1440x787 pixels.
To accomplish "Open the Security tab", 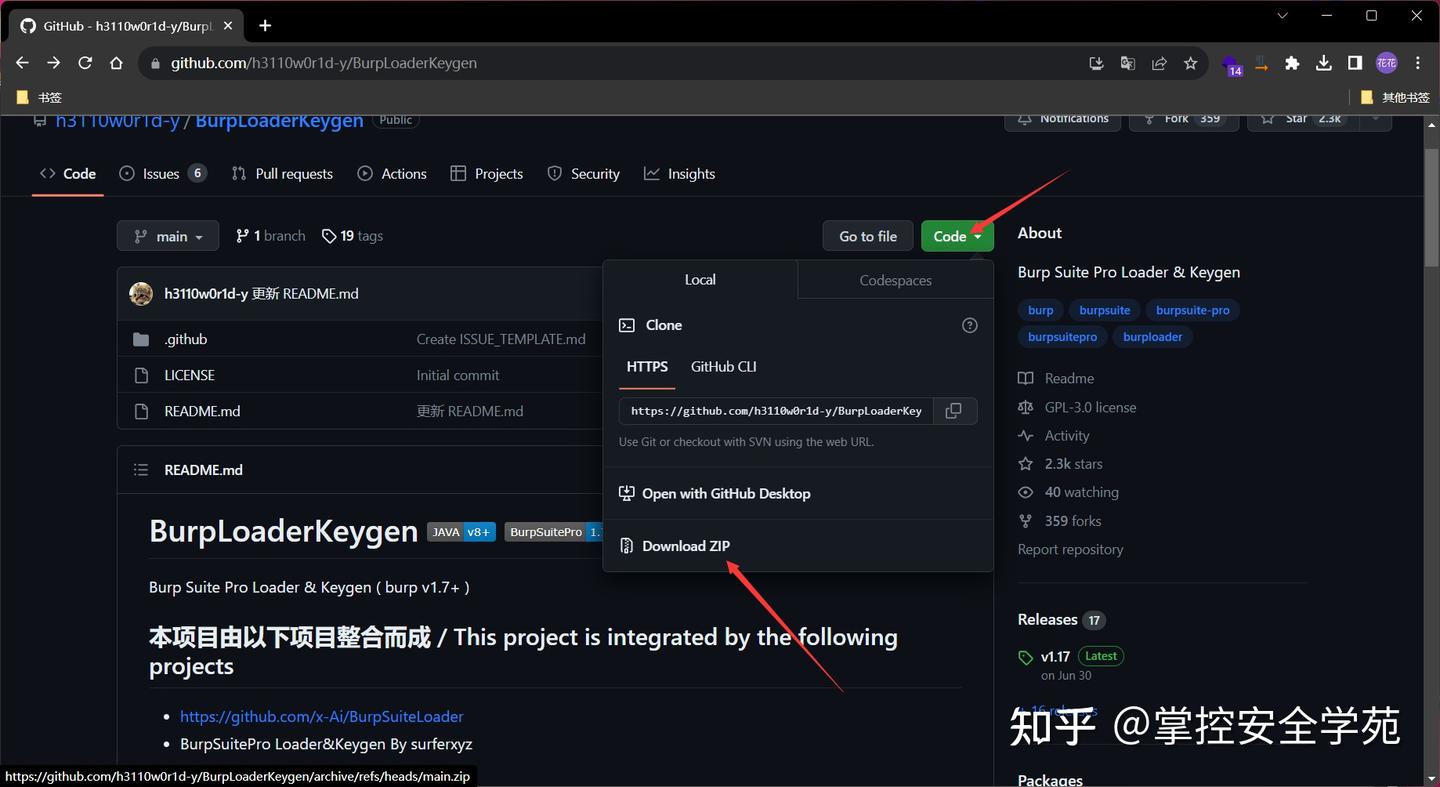I will click(x=584, y=174).
